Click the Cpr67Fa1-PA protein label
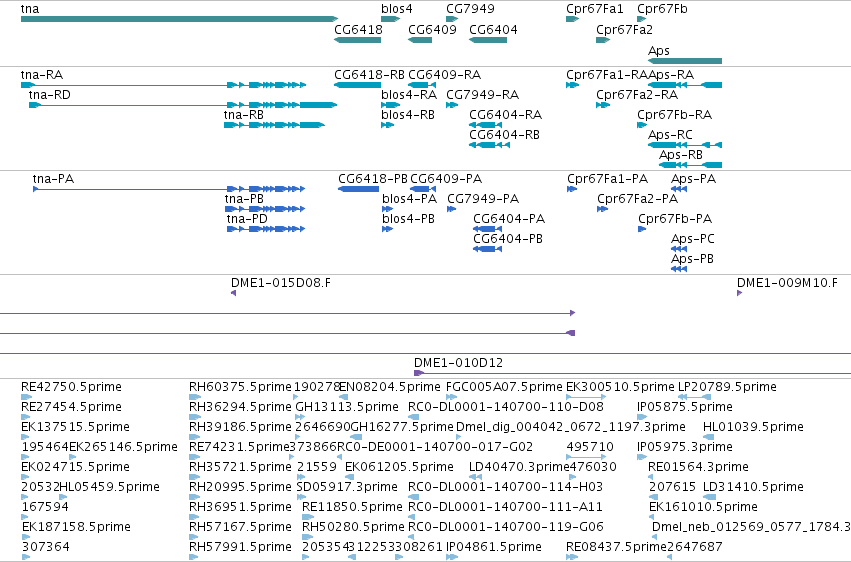The height and width of the screenshot is (562, 851). coord(607,178)
